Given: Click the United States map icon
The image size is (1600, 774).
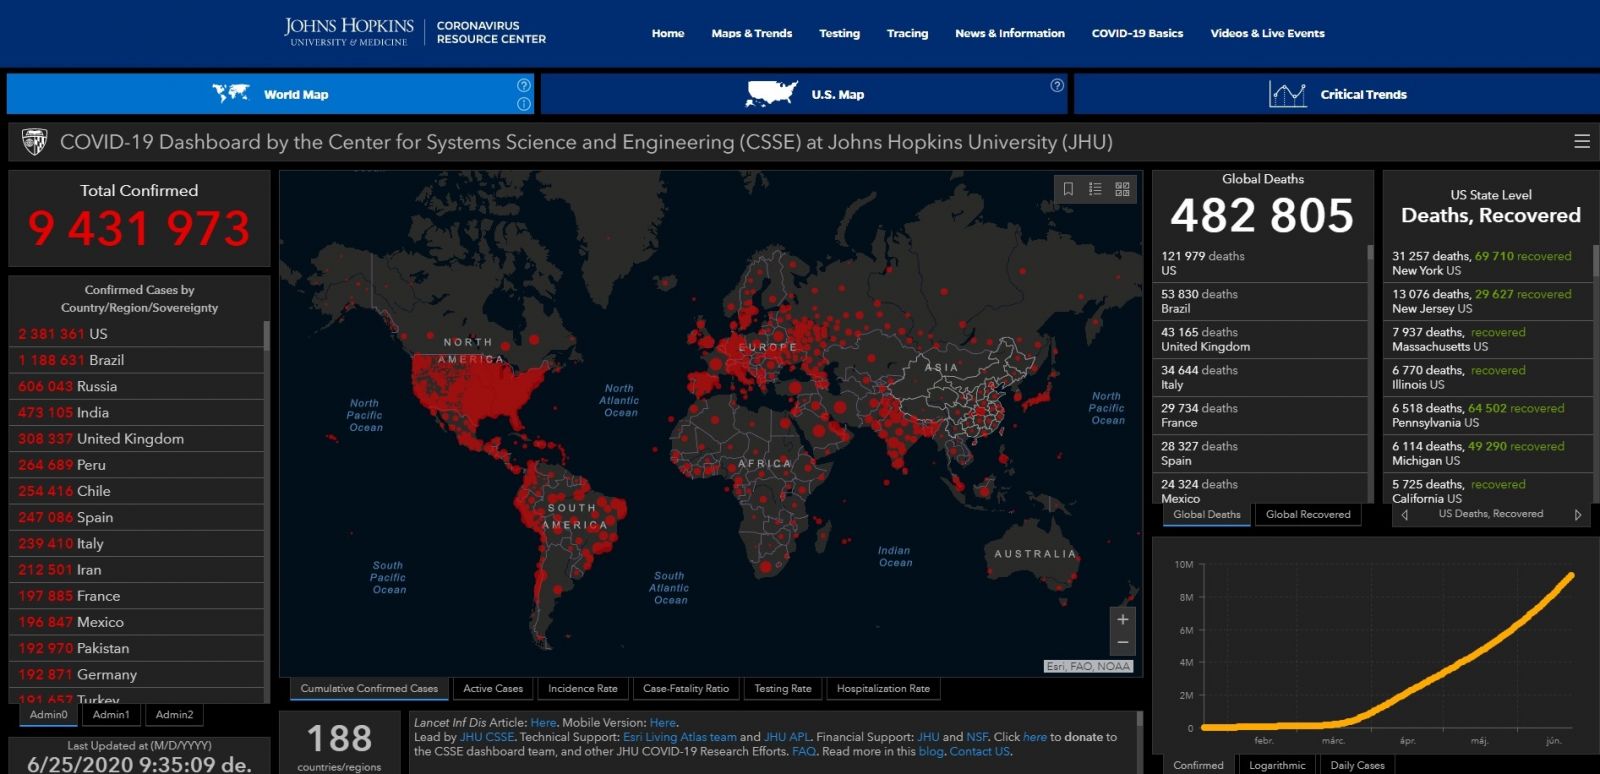Looking at the screenshot, I should point(771,94).
